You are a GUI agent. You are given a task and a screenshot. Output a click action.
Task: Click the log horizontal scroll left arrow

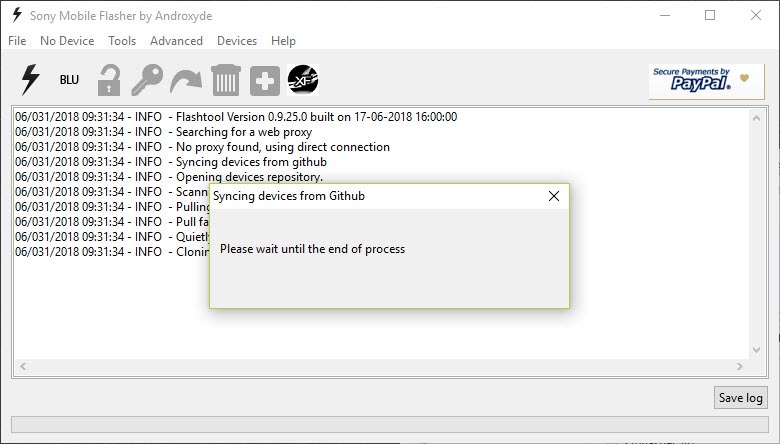23,366
